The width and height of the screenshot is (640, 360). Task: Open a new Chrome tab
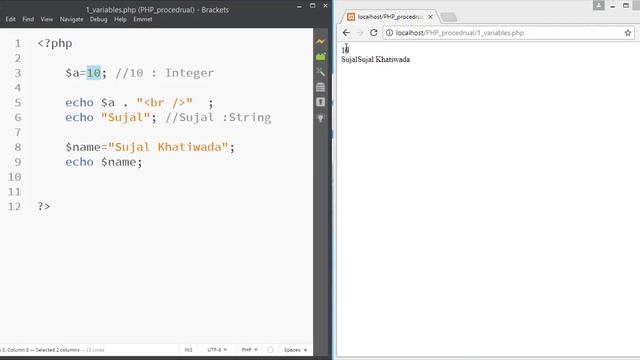pos(449,17)
